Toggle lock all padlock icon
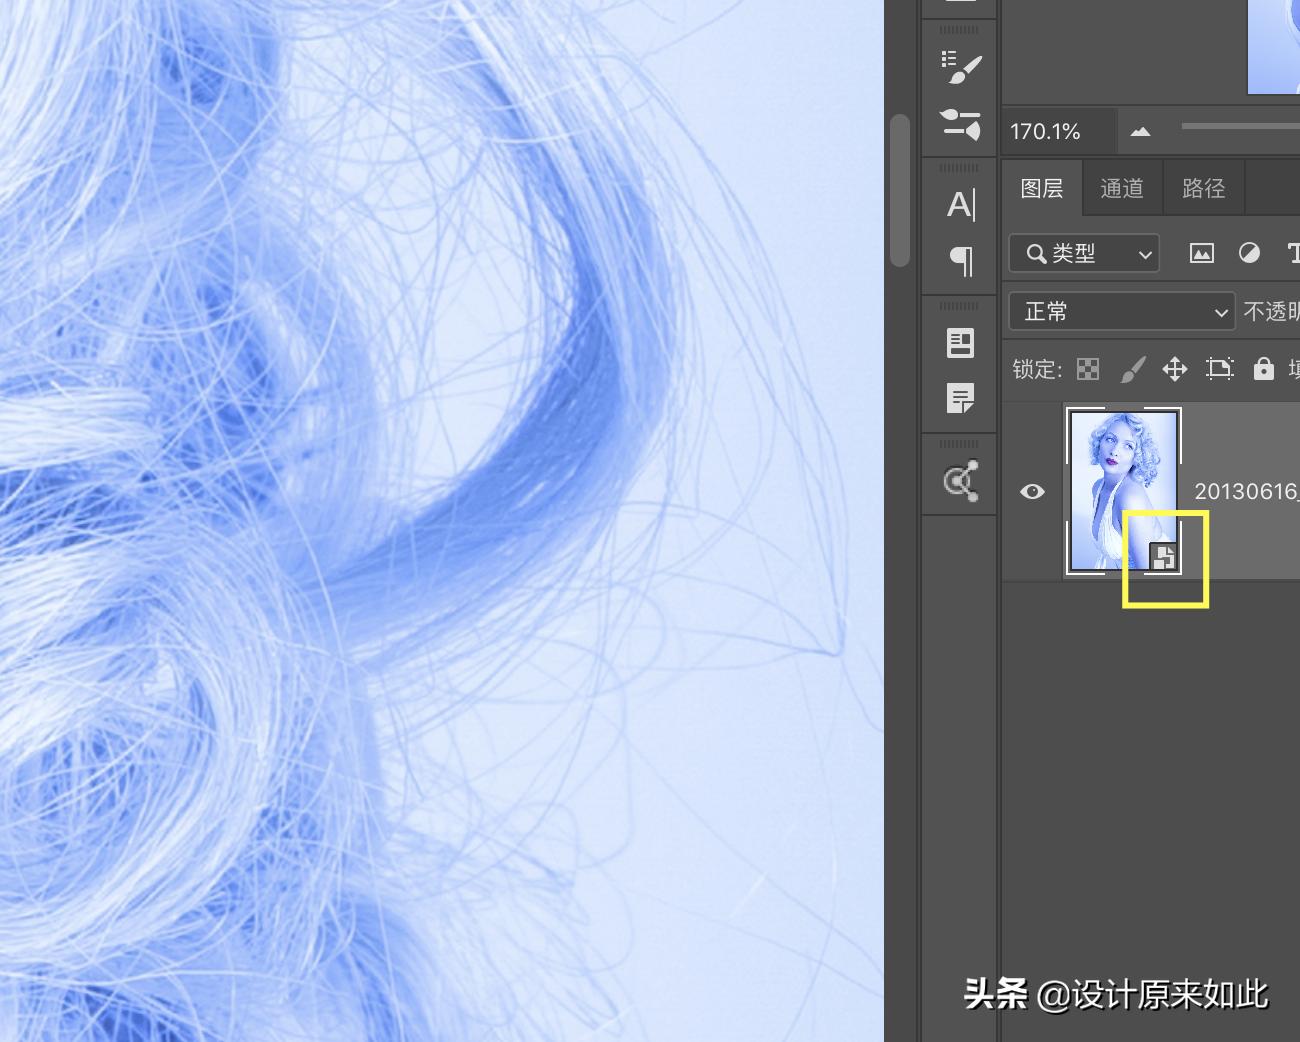Viewport: 1300px width, 1042px height. coord(1264,369)
